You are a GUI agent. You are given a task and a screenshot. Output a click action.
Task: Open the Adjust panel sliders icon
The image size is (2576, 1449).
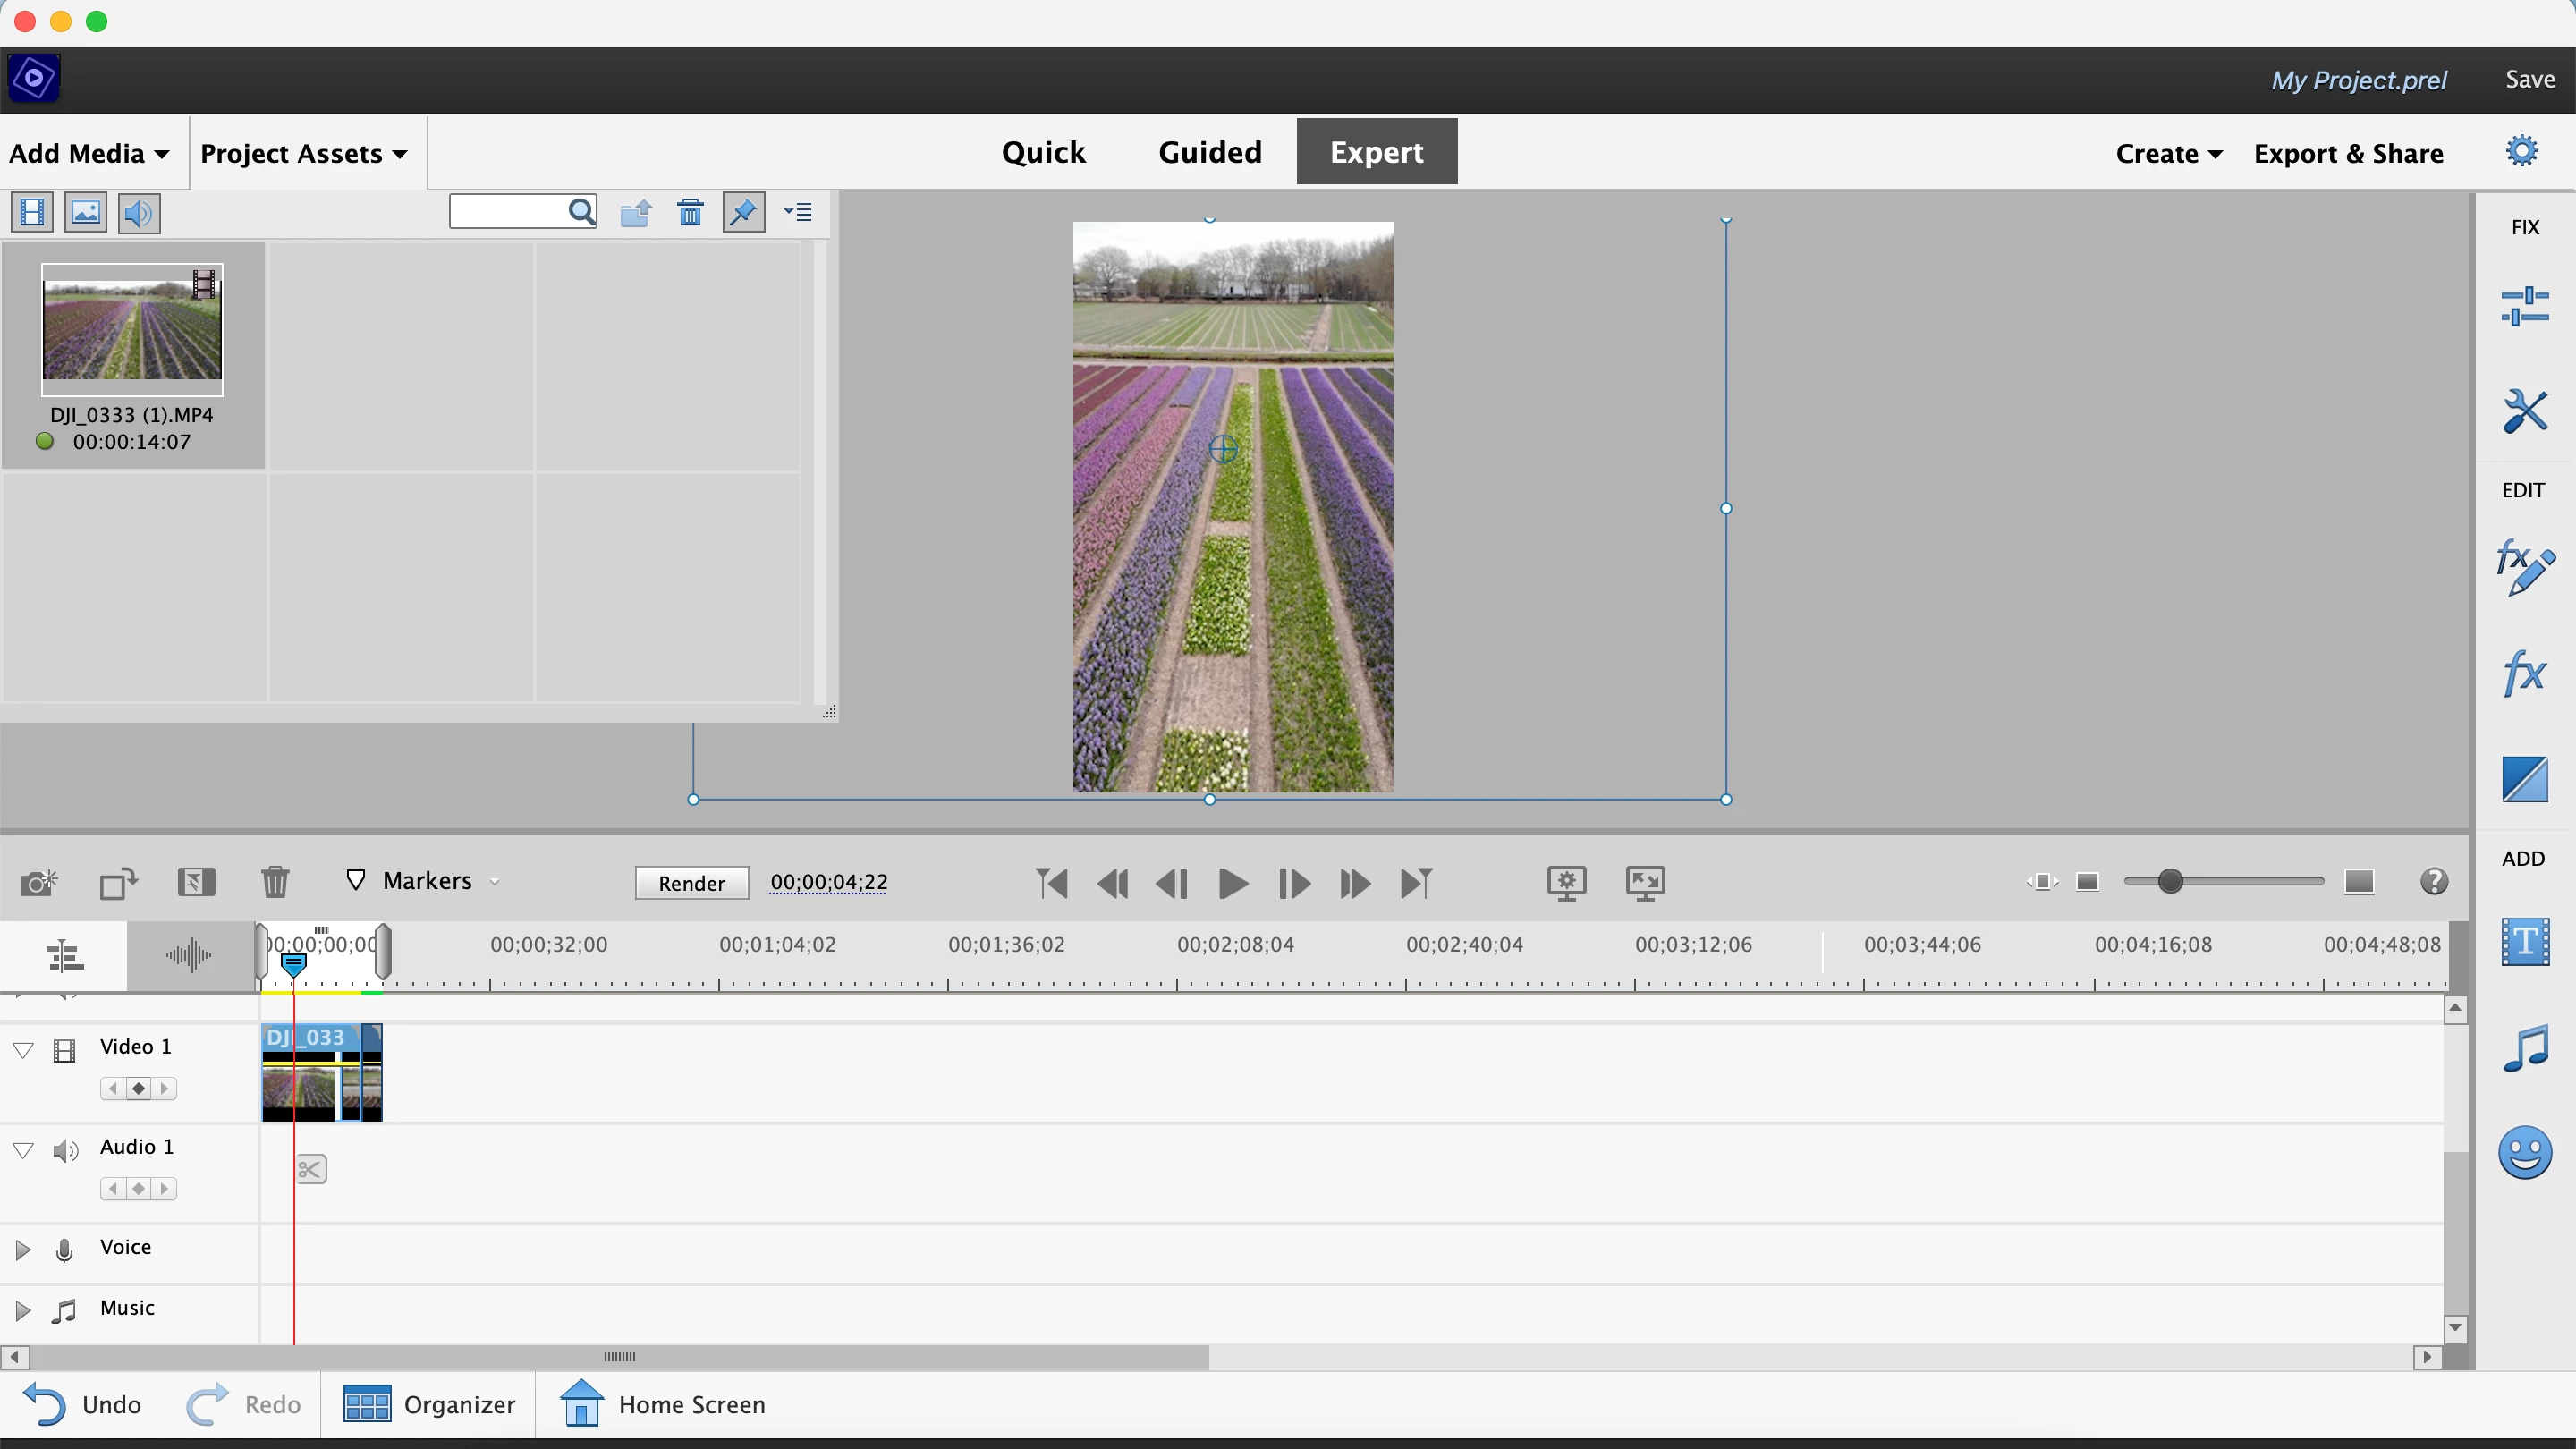2524,306
